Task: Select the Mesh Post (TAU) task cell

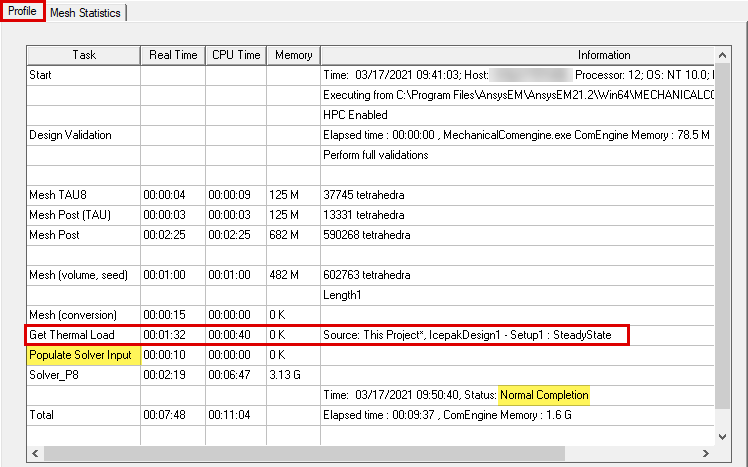Action: 71,215
